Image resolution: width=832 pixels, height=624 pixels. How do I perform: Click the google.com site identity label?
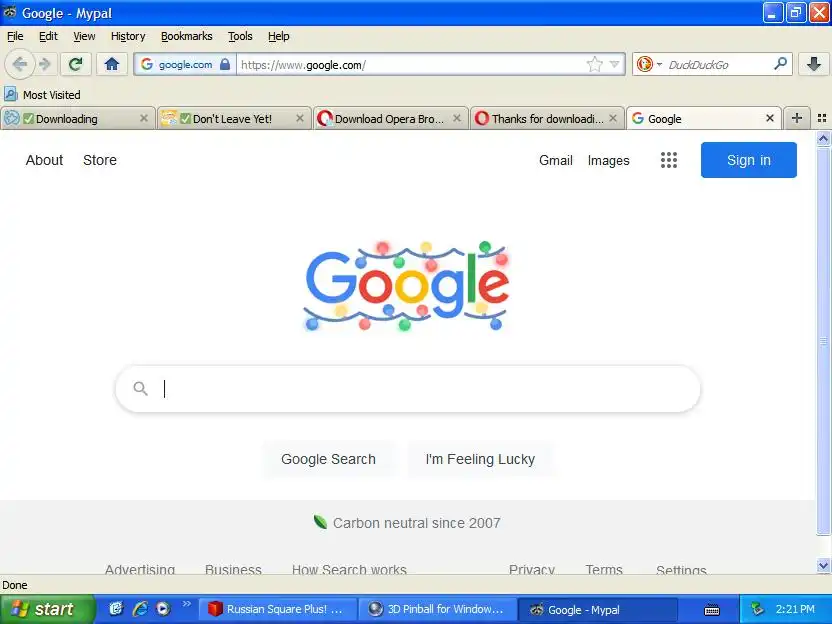click(185, 65)
